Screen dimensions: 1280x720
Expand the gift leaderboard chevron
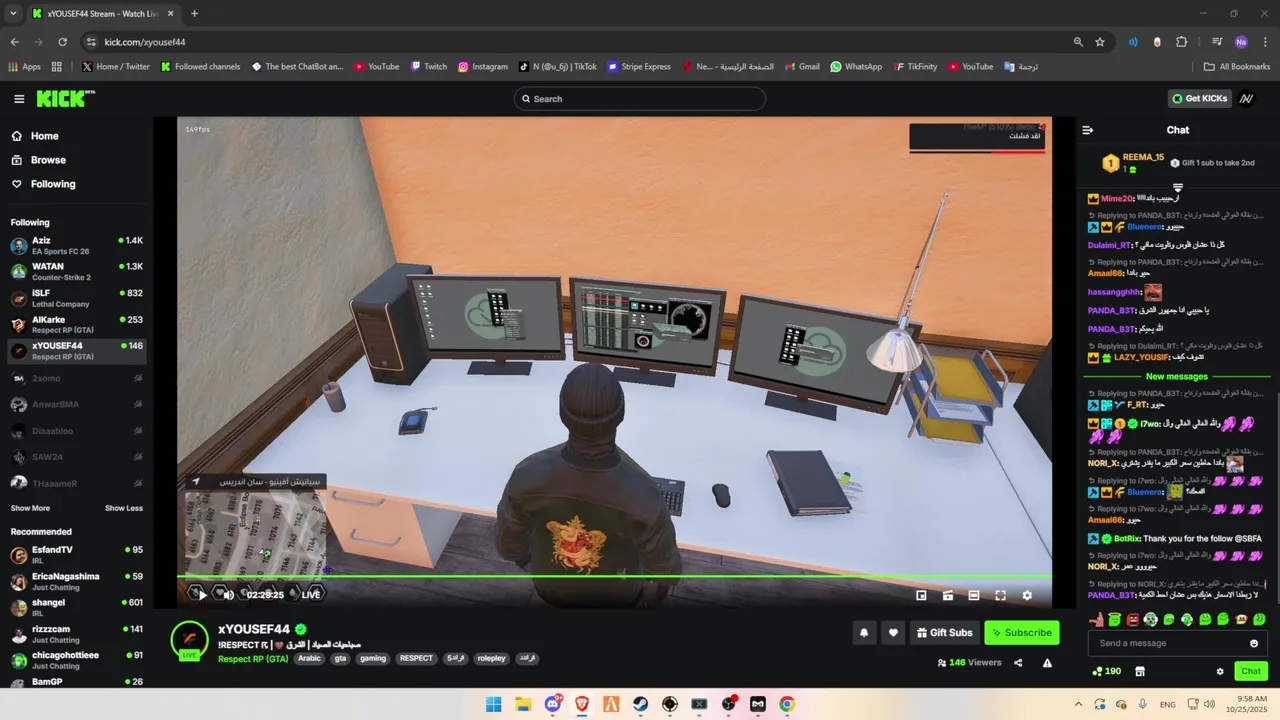click(1178, 188)
